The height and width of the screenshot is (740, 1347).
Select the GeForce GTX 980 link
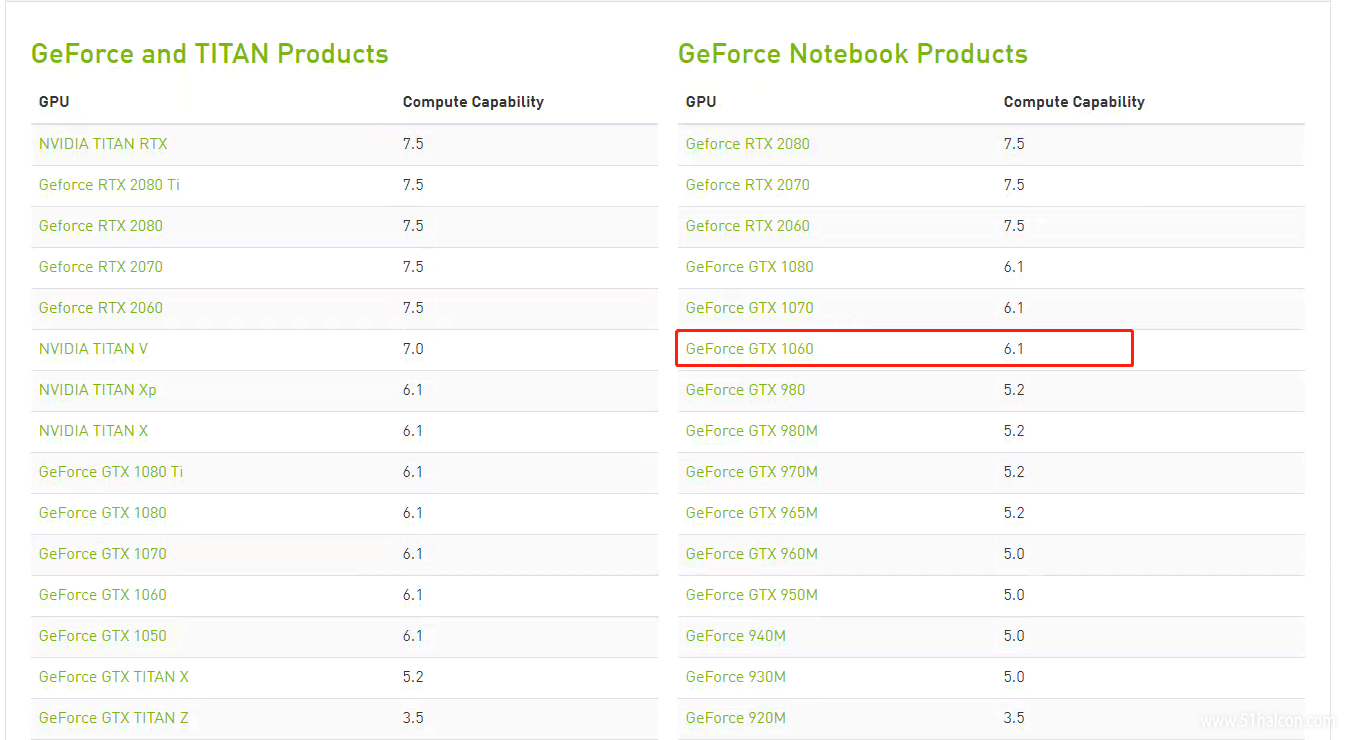[746, 390]
